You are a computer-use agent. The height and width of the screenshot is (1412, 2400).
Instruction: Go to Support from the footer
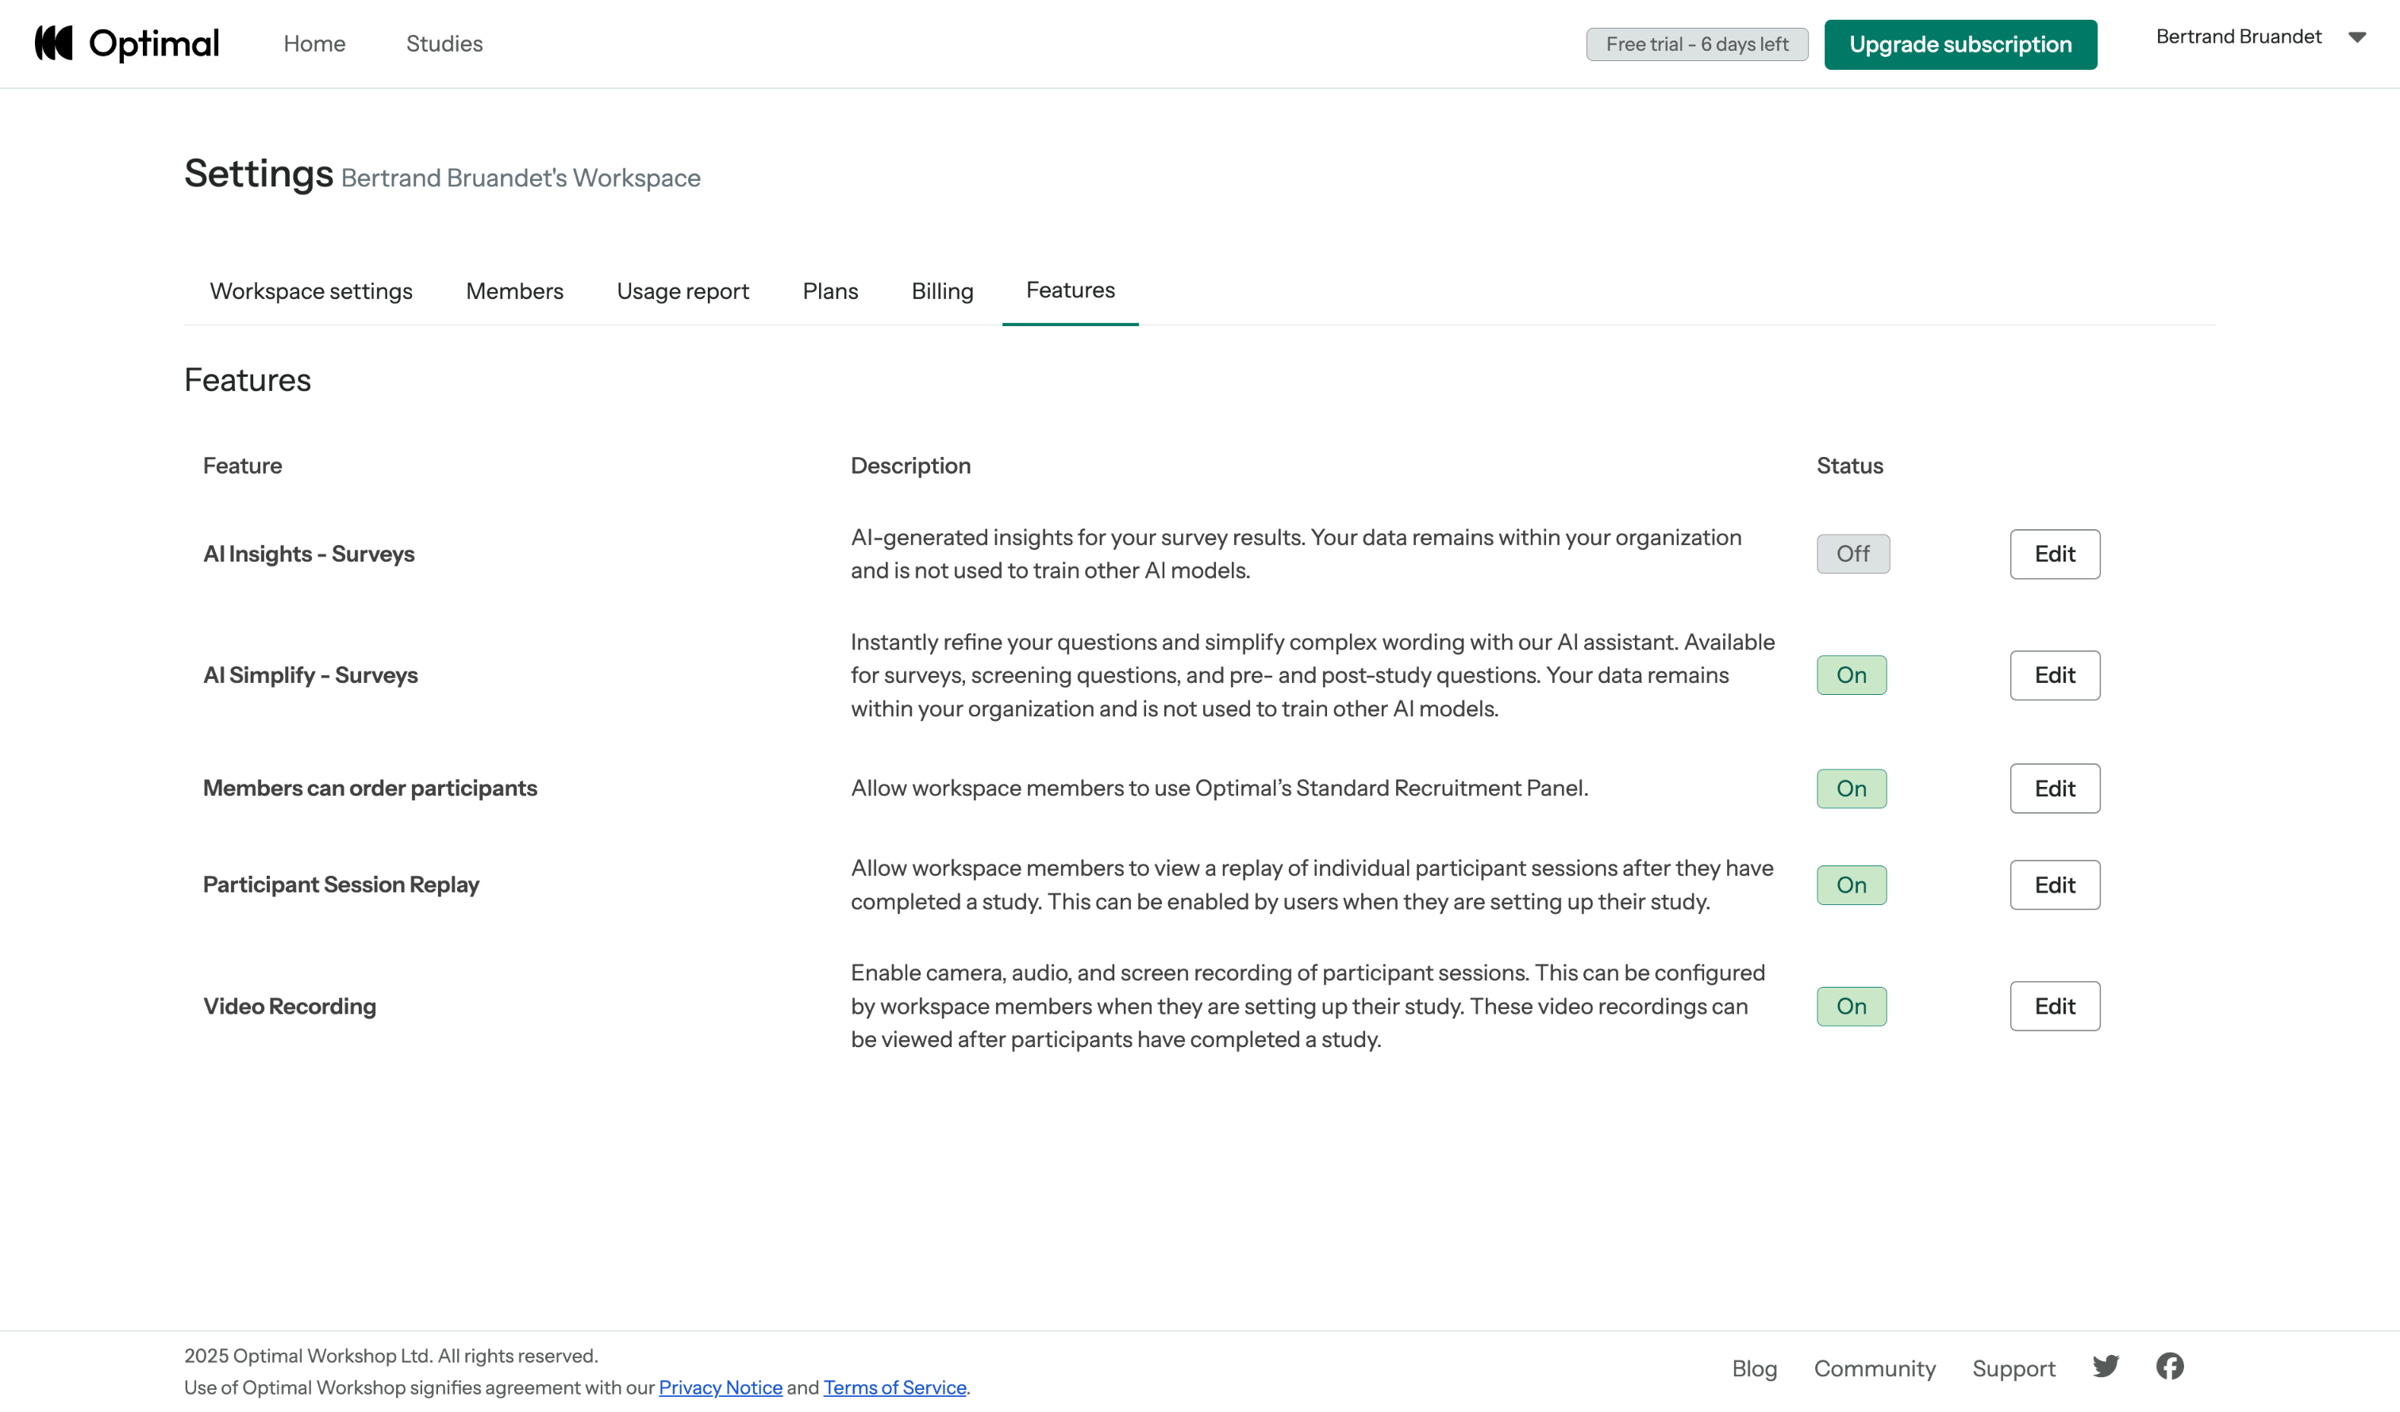pyautogui.click(x=2013, y=1367)
